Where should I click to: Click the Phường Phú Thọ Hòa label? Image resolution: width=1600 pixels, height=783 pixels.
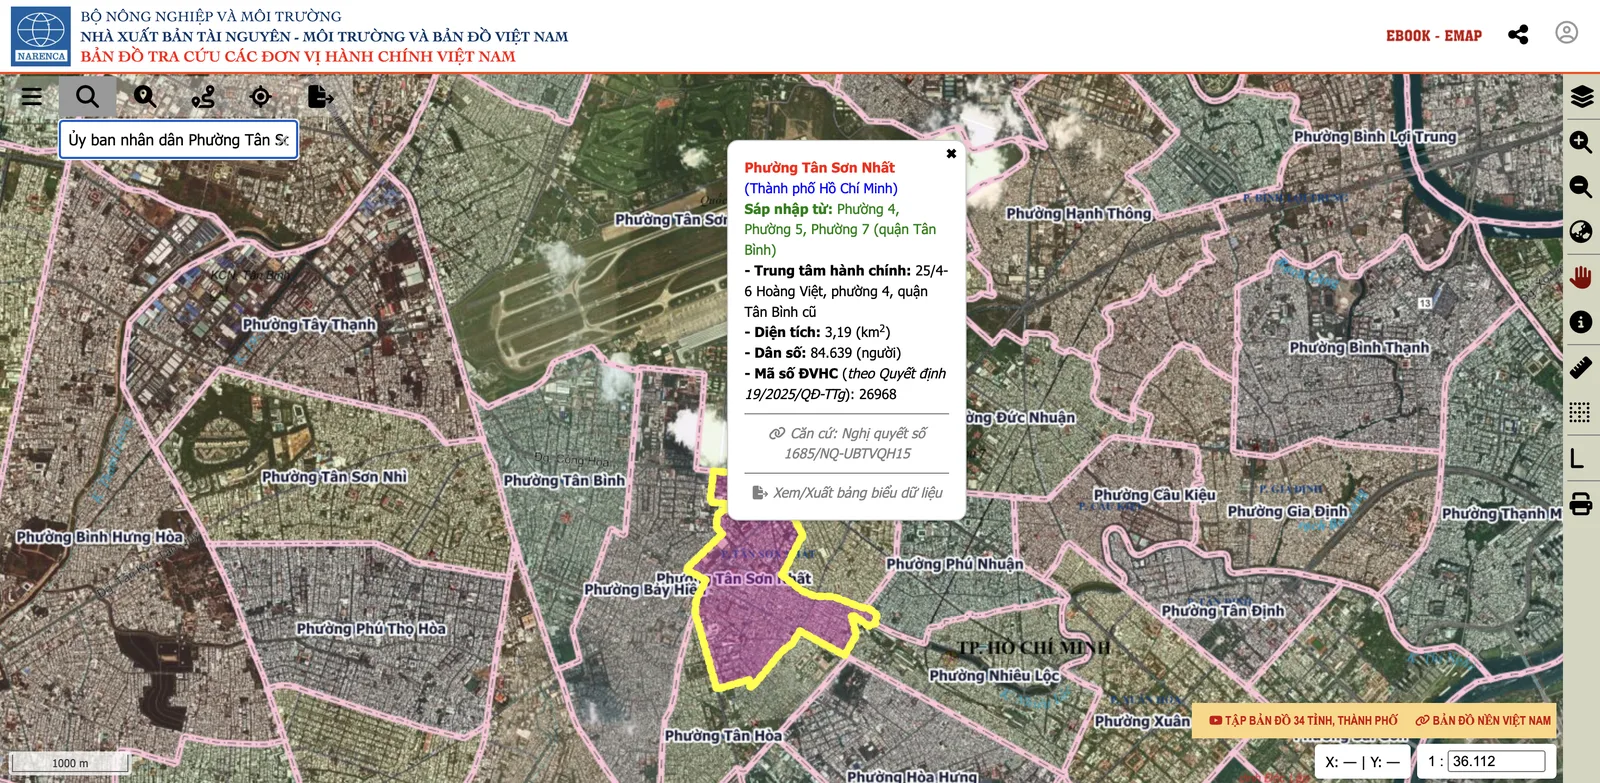371,629
